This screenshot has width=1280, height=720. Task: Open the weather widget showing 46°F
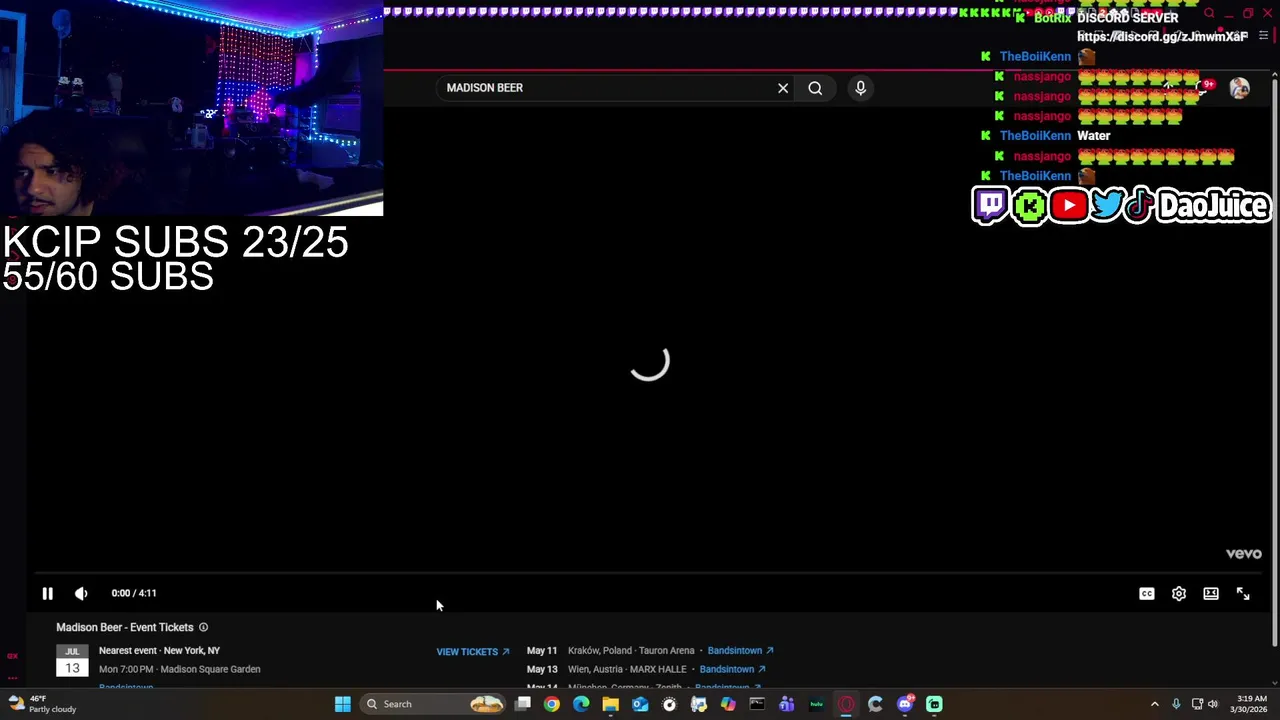tap(42, 704)
